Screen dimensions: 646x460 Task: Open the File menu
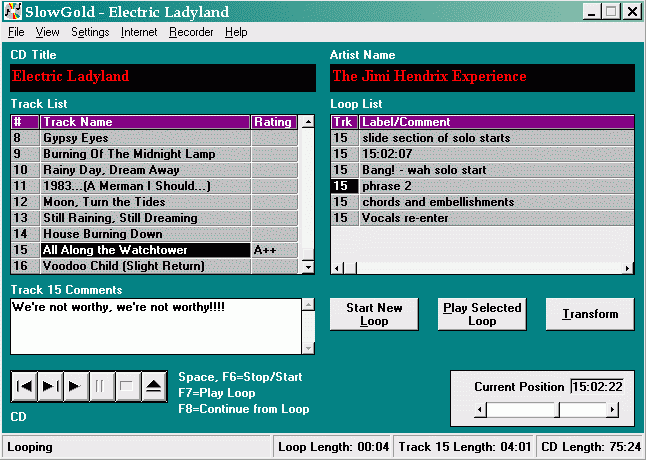(16, 32)
